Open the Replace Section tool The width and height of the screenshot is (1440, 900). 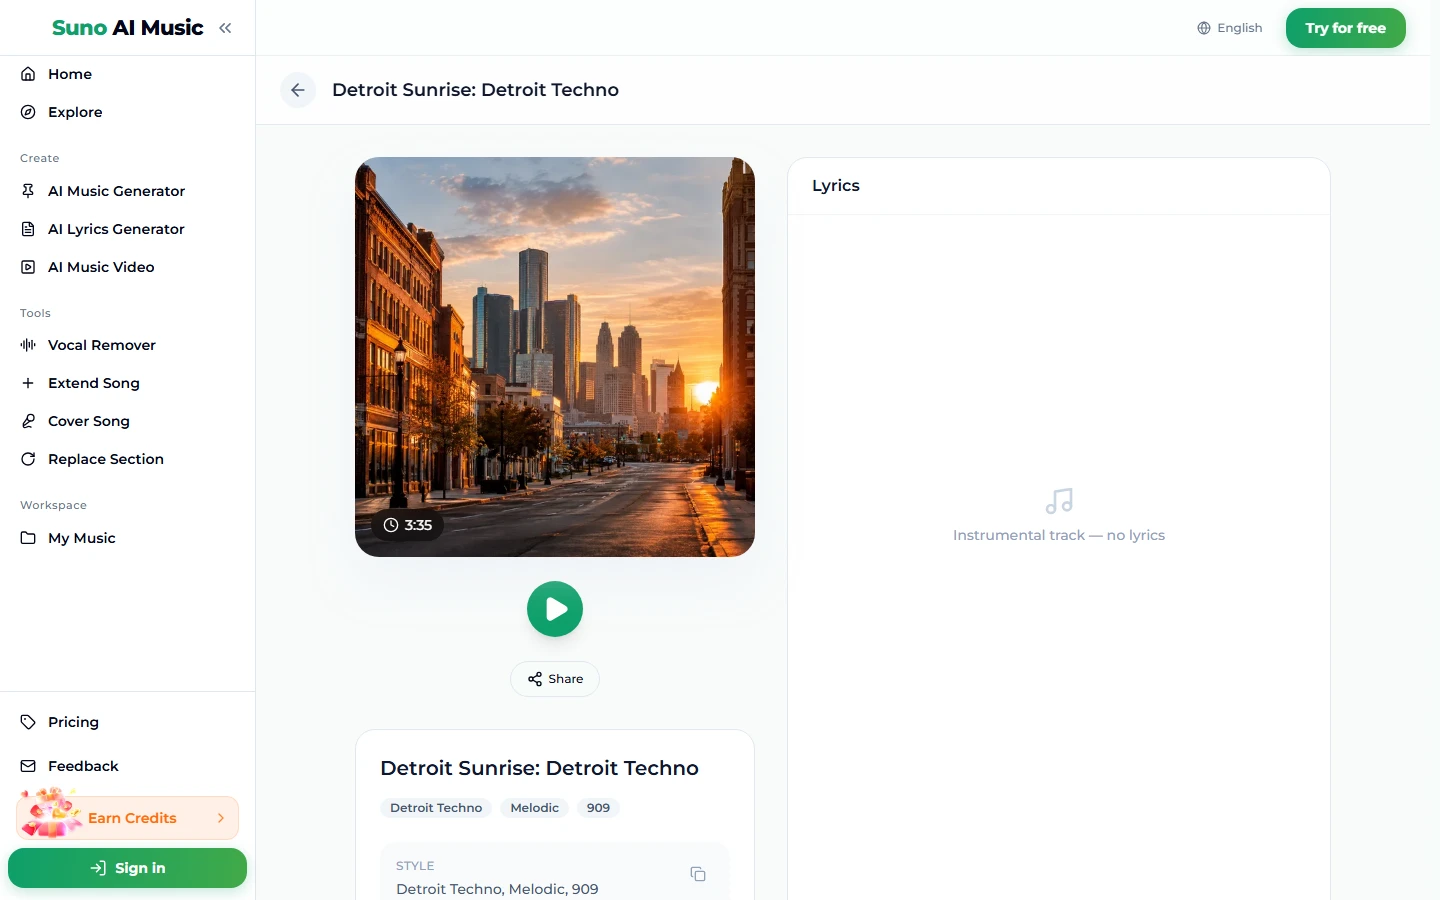coord(127,459)
